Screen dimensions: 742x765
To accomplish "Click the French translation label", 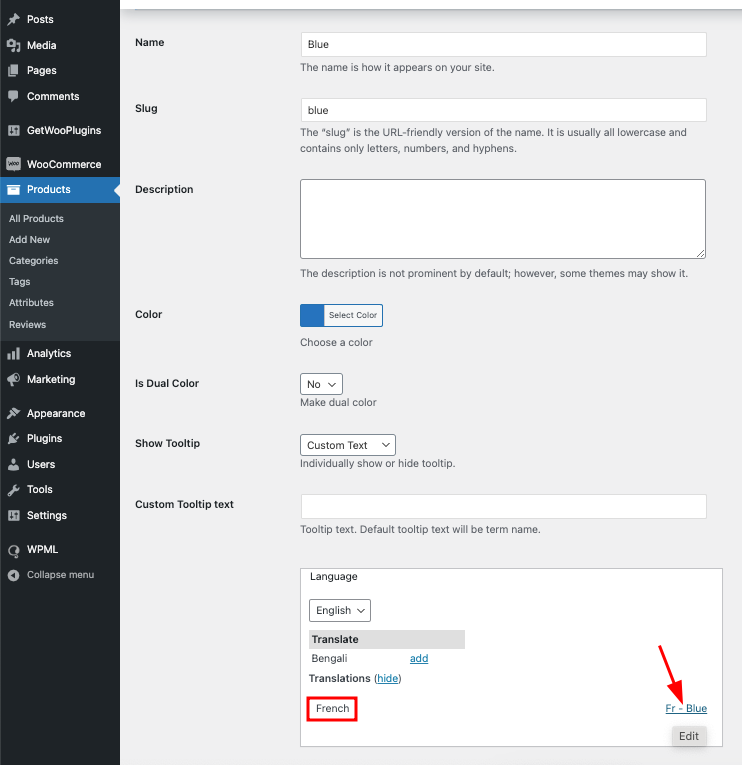I will (332, 708).
